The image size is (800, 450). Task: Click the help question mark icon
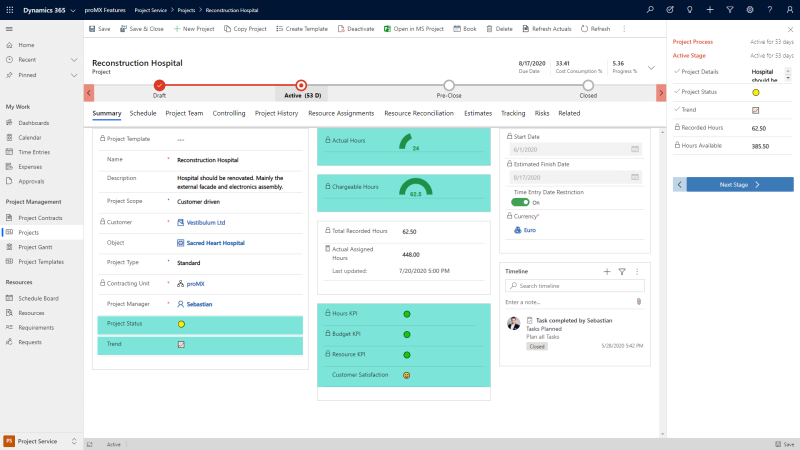(x=771, y=9)
